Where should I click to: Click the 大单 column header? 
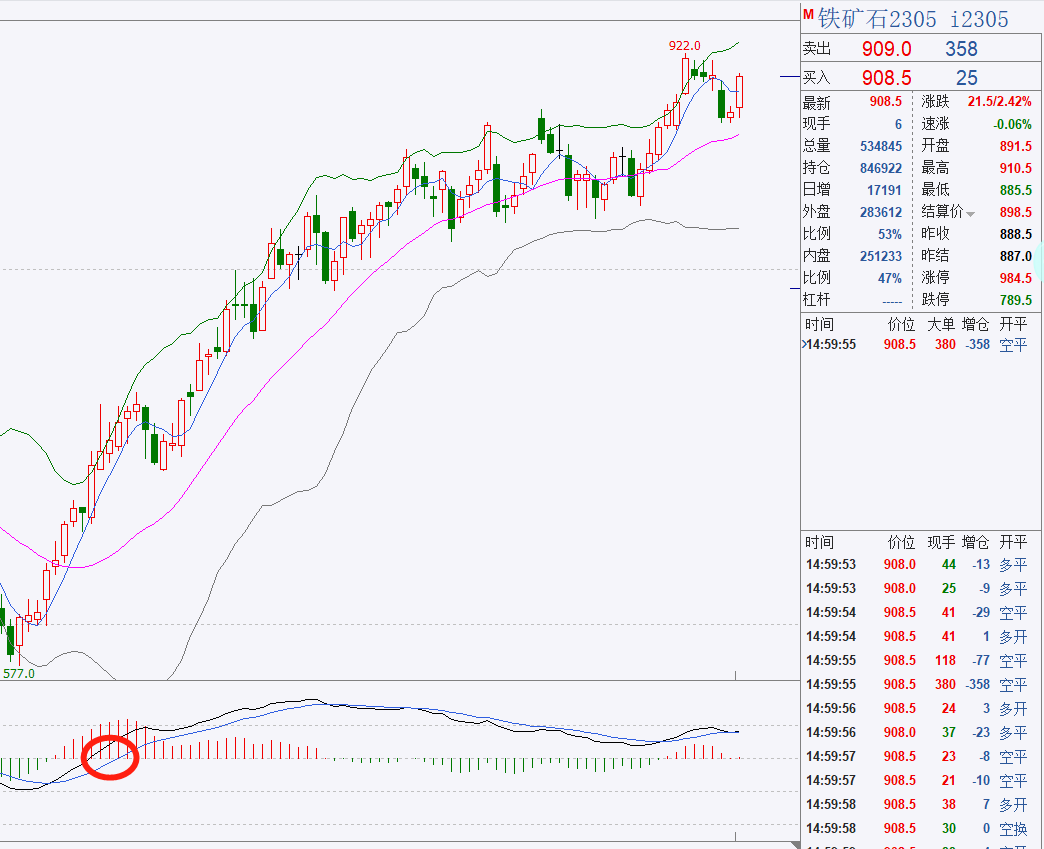coord(940,324)
